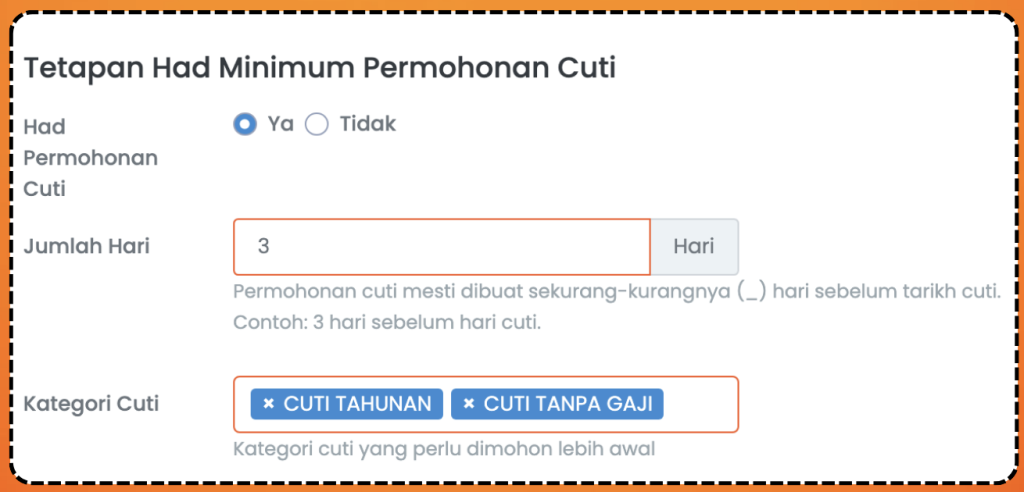Select the "Tidak" radio button
Image resolution: width=1024 pixels, height=492 pixels.
click(x=316, y=125)
